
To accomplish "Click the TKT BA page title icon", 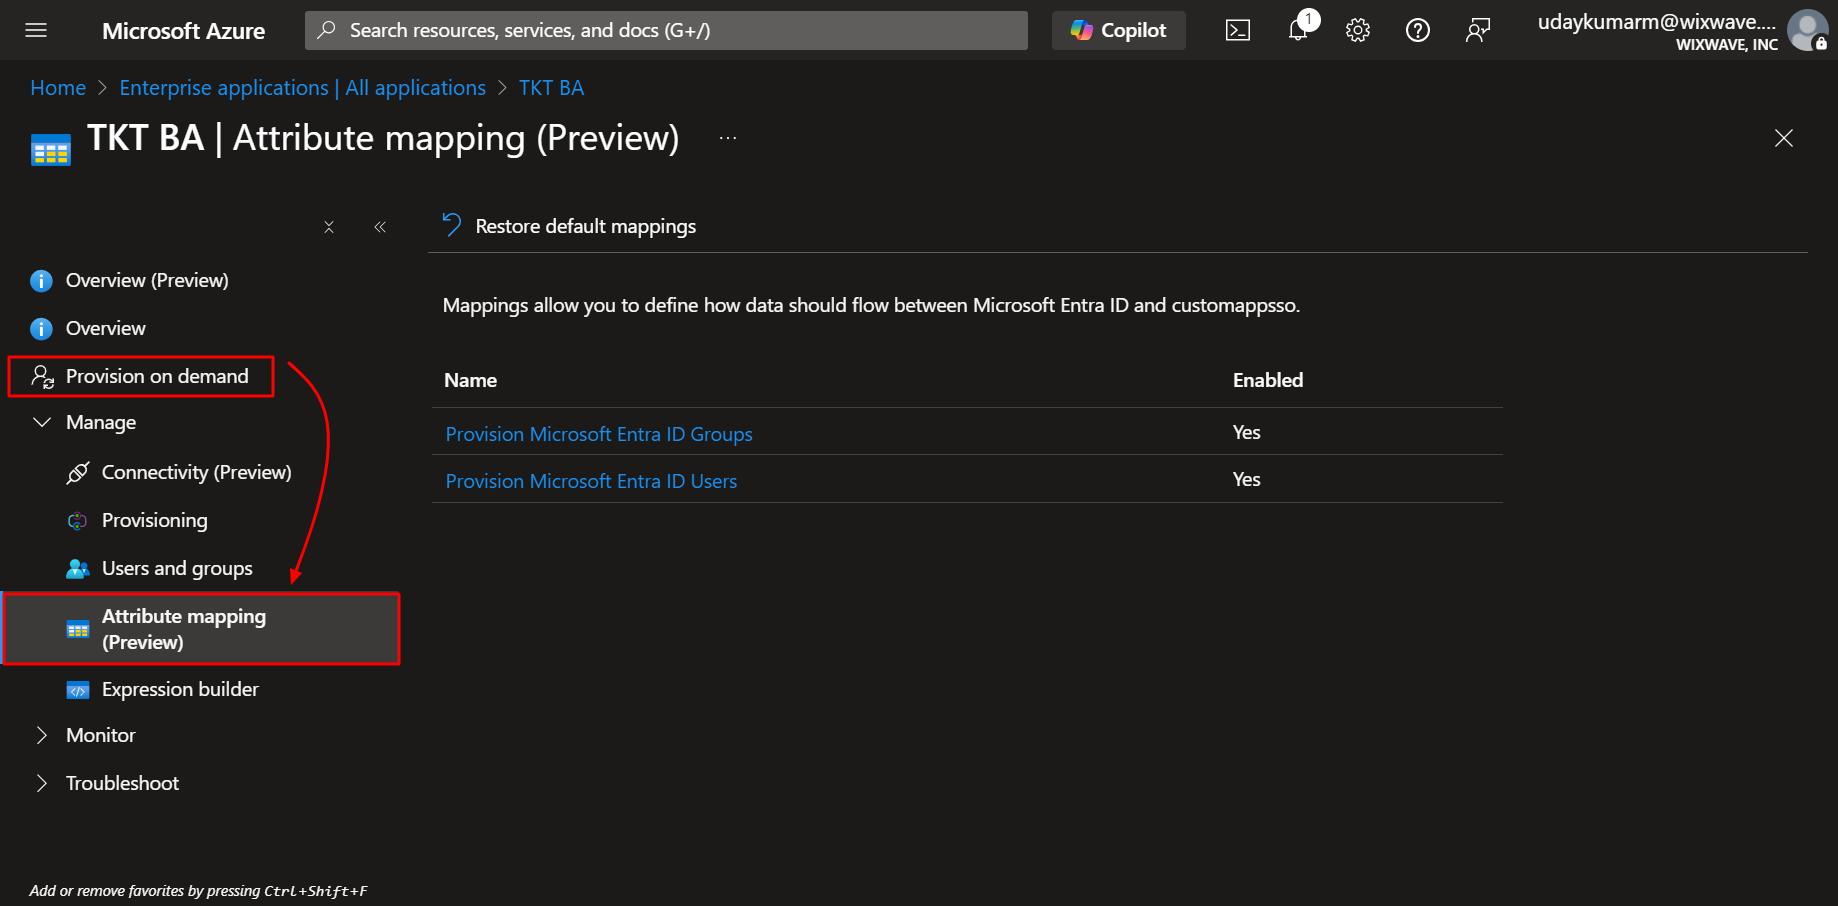I will [51, 150].
